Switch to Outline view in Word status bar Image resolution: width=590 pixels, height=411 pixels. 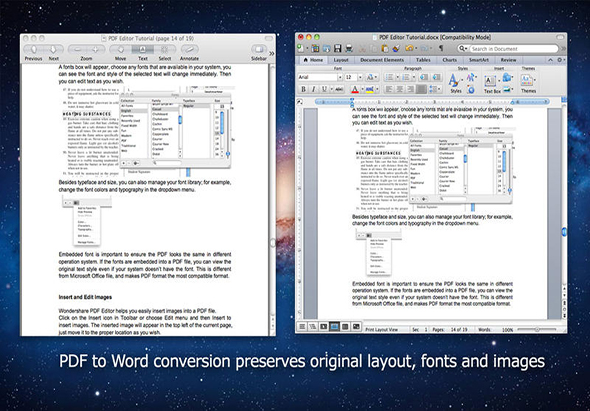pos(312,326)
